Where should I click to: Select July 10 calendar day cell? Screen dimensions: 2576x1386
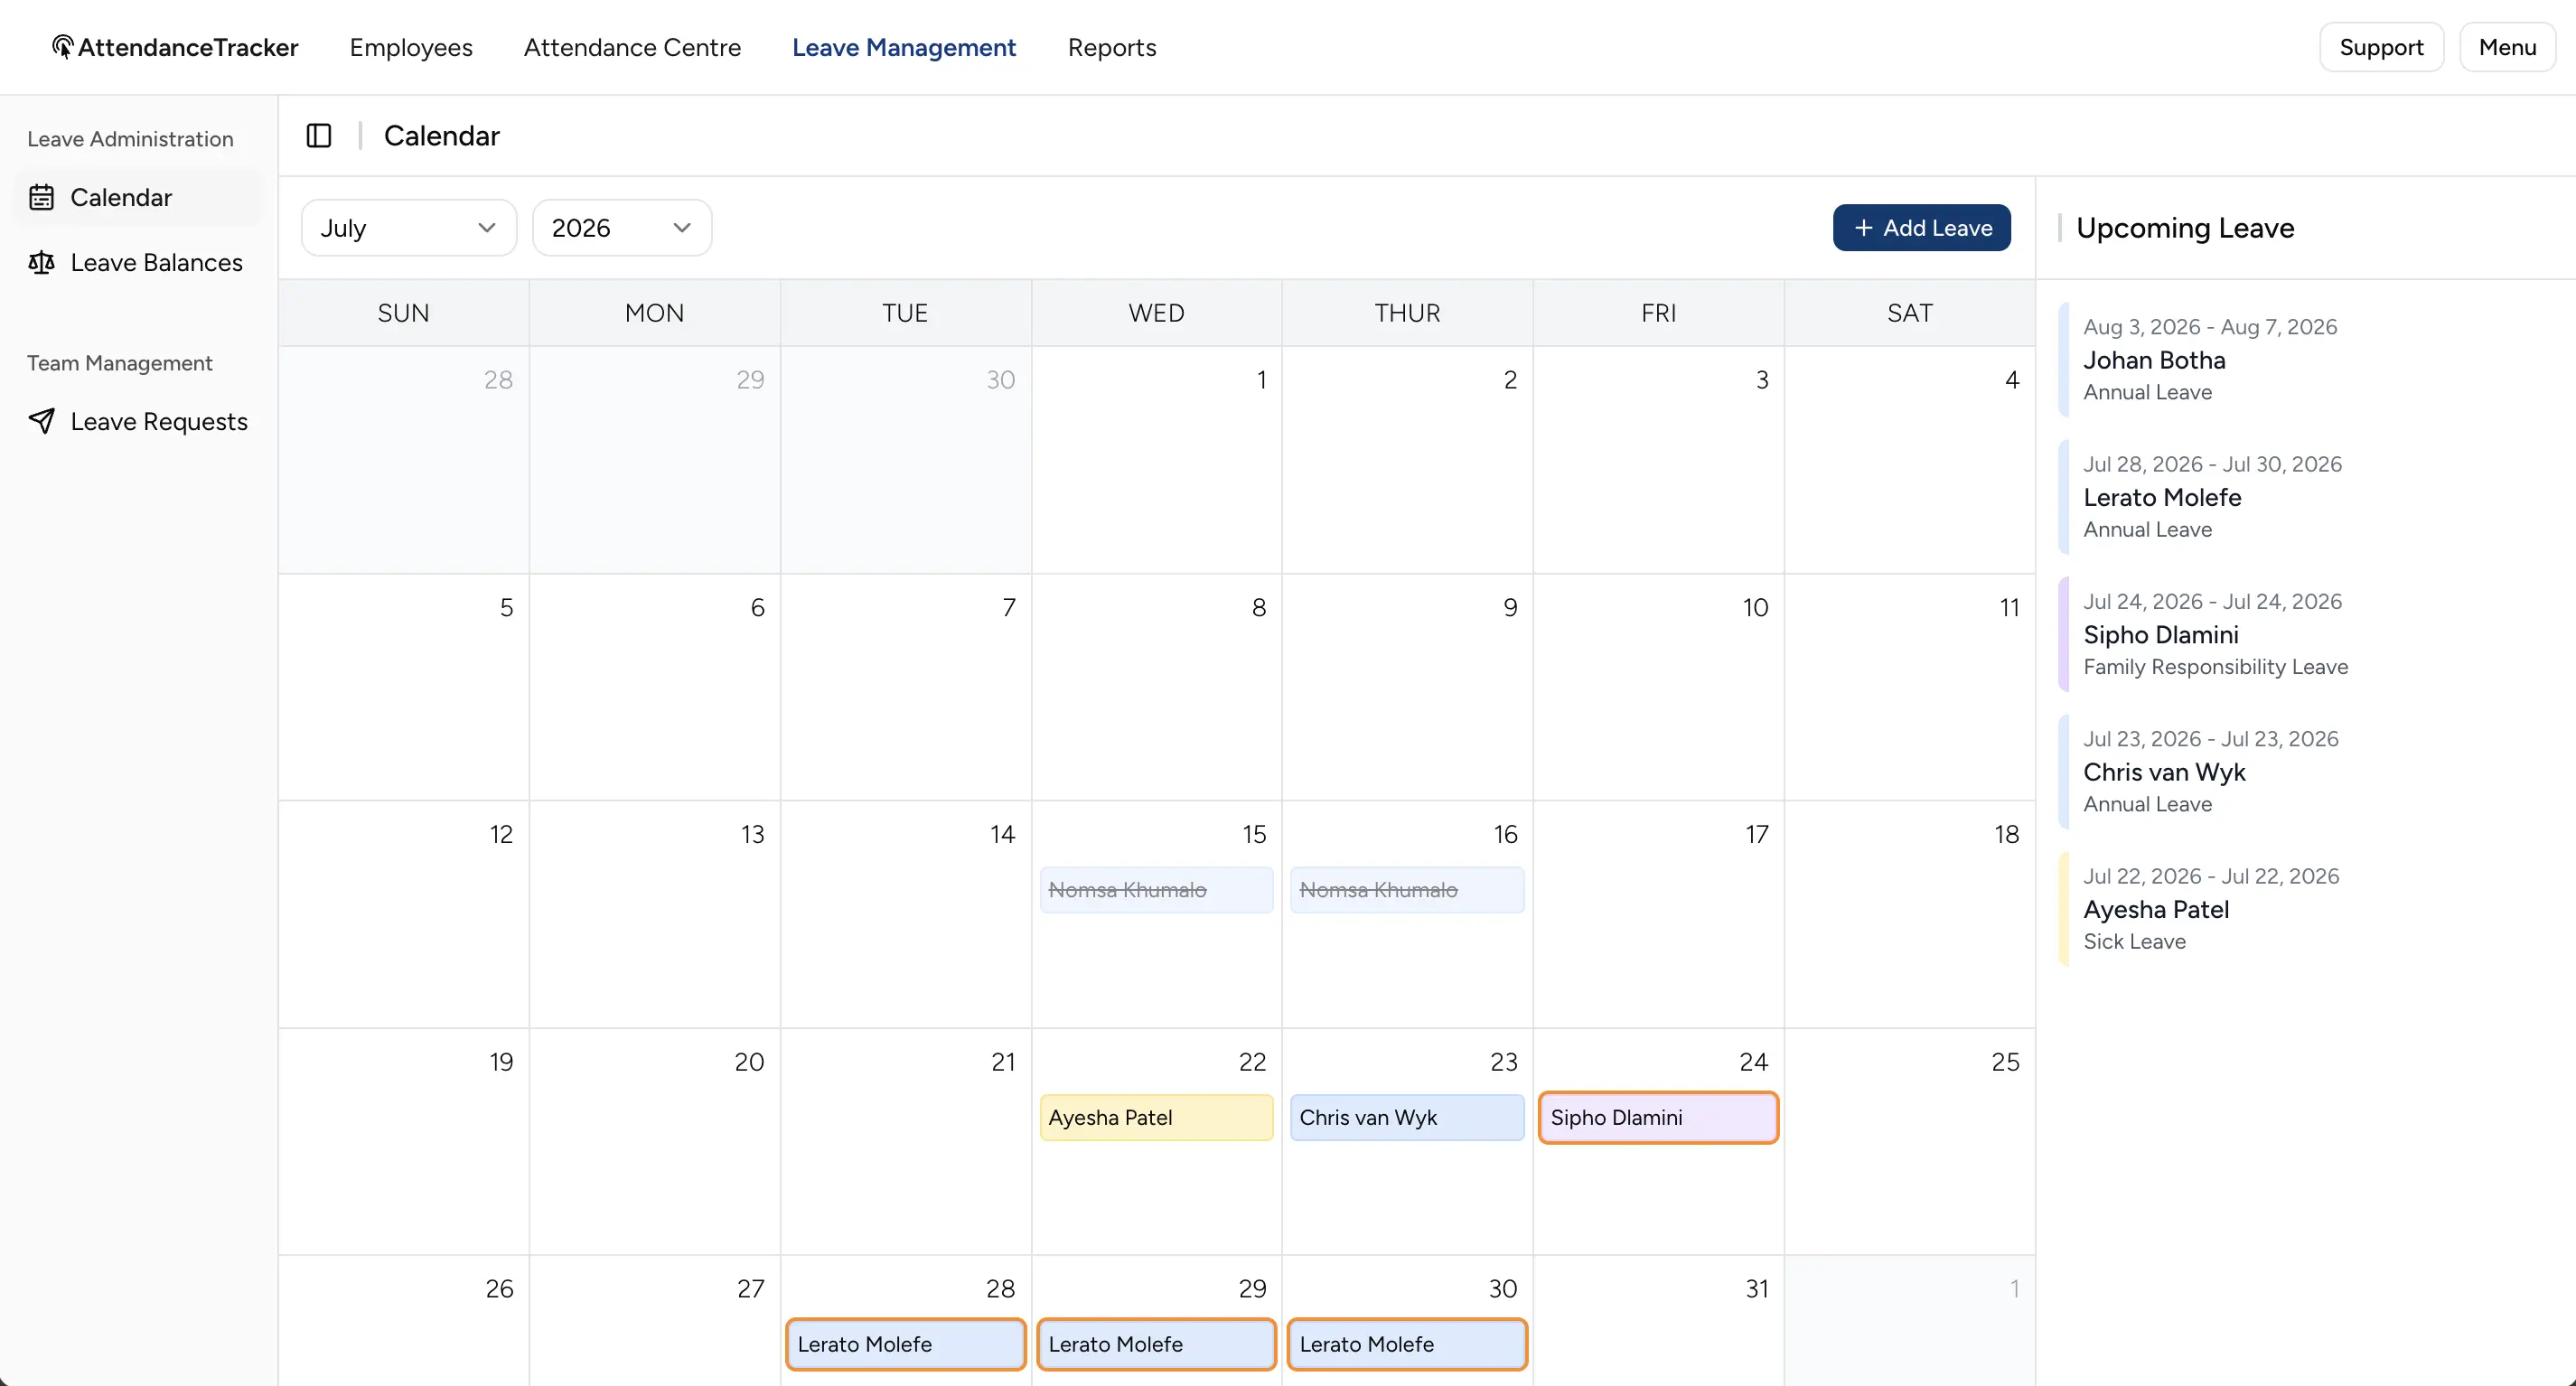[x=1659, y=687]
